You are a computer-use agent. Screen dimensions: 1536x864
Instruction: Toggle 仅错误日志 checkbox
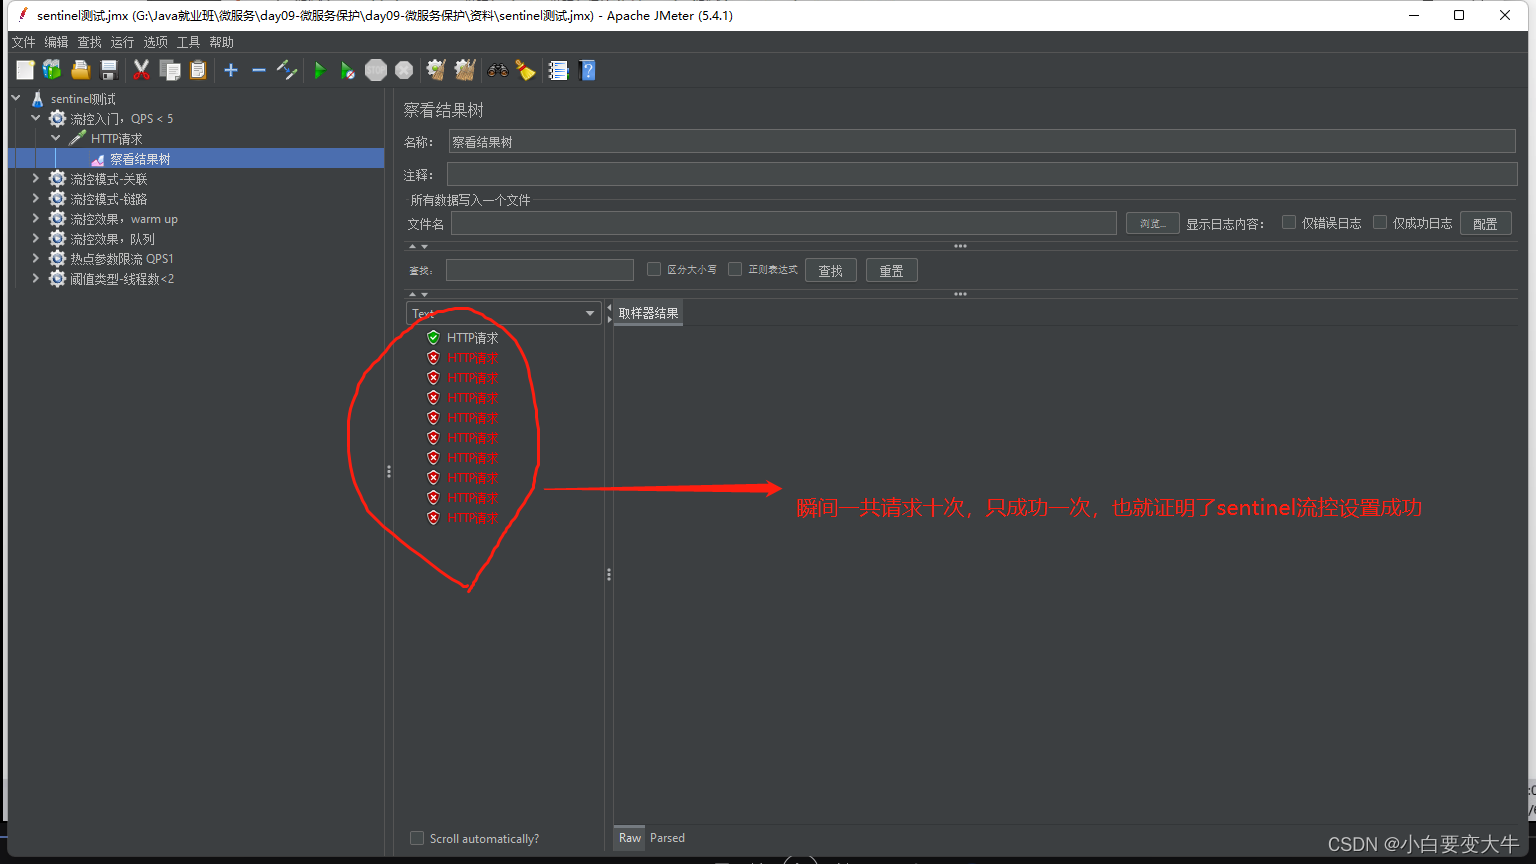1289,222
